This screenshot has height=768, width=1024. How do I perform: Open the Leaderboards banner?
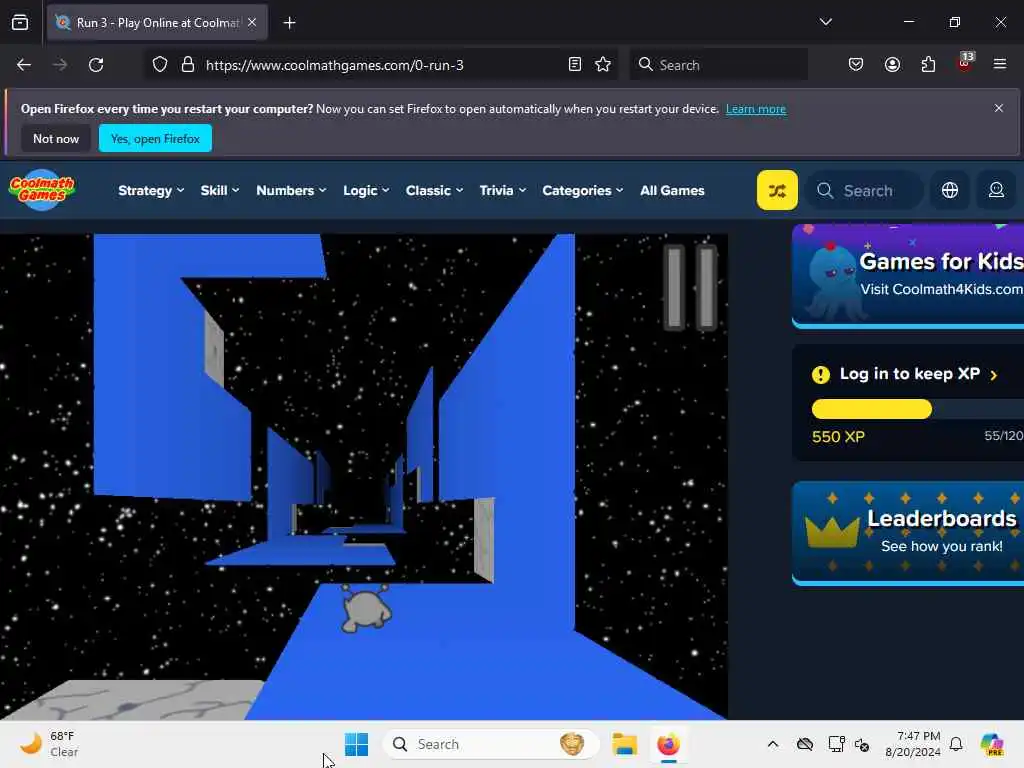(x=908, y=533)
